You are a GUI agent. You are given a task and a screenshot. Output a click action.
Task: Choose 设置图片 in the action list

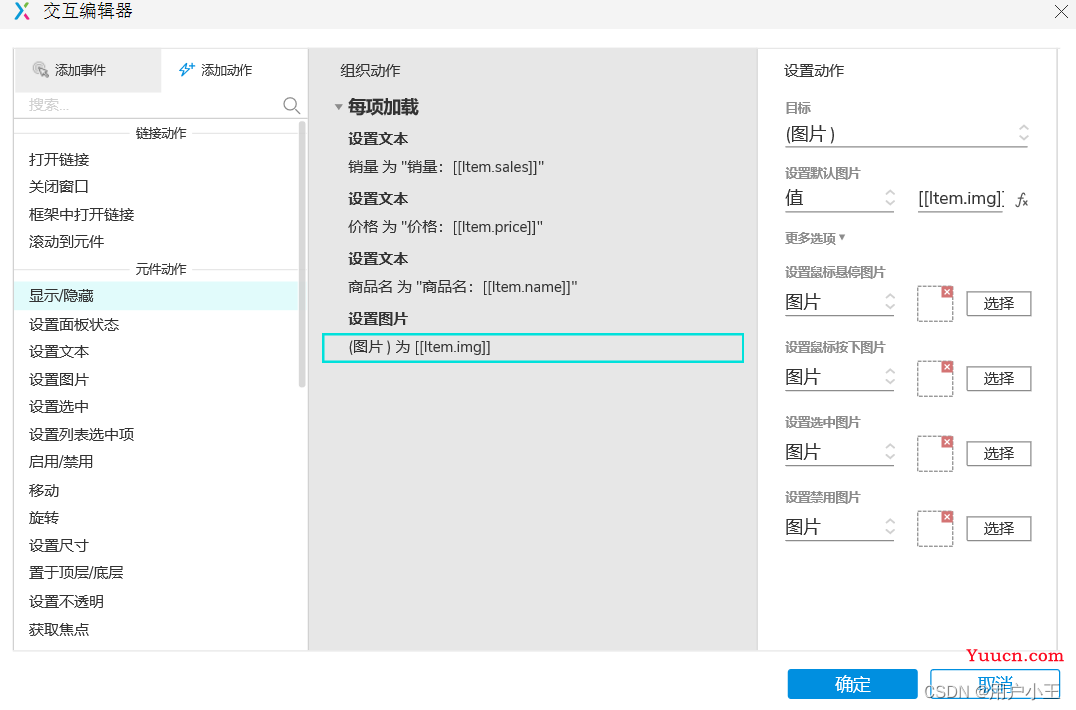pos(59,379)
